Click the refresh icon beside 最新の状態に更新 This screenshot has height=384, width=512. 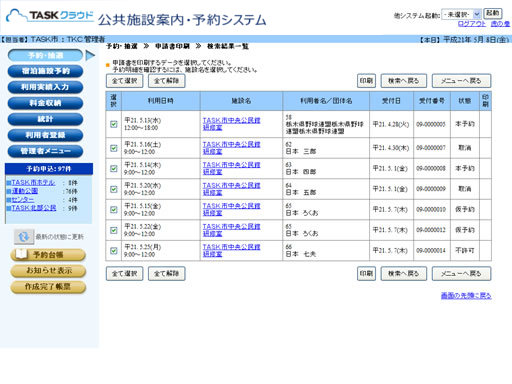pos(24,237)
